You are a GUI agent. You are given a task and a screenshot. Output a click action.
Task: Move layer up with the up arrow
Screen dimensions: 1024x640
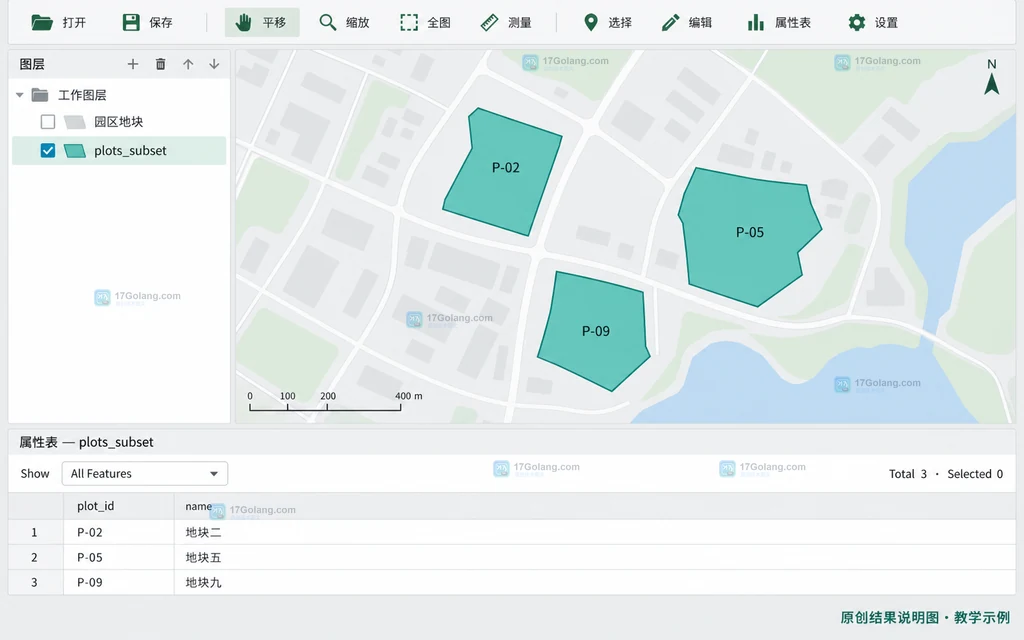click(x=188, y=64)
